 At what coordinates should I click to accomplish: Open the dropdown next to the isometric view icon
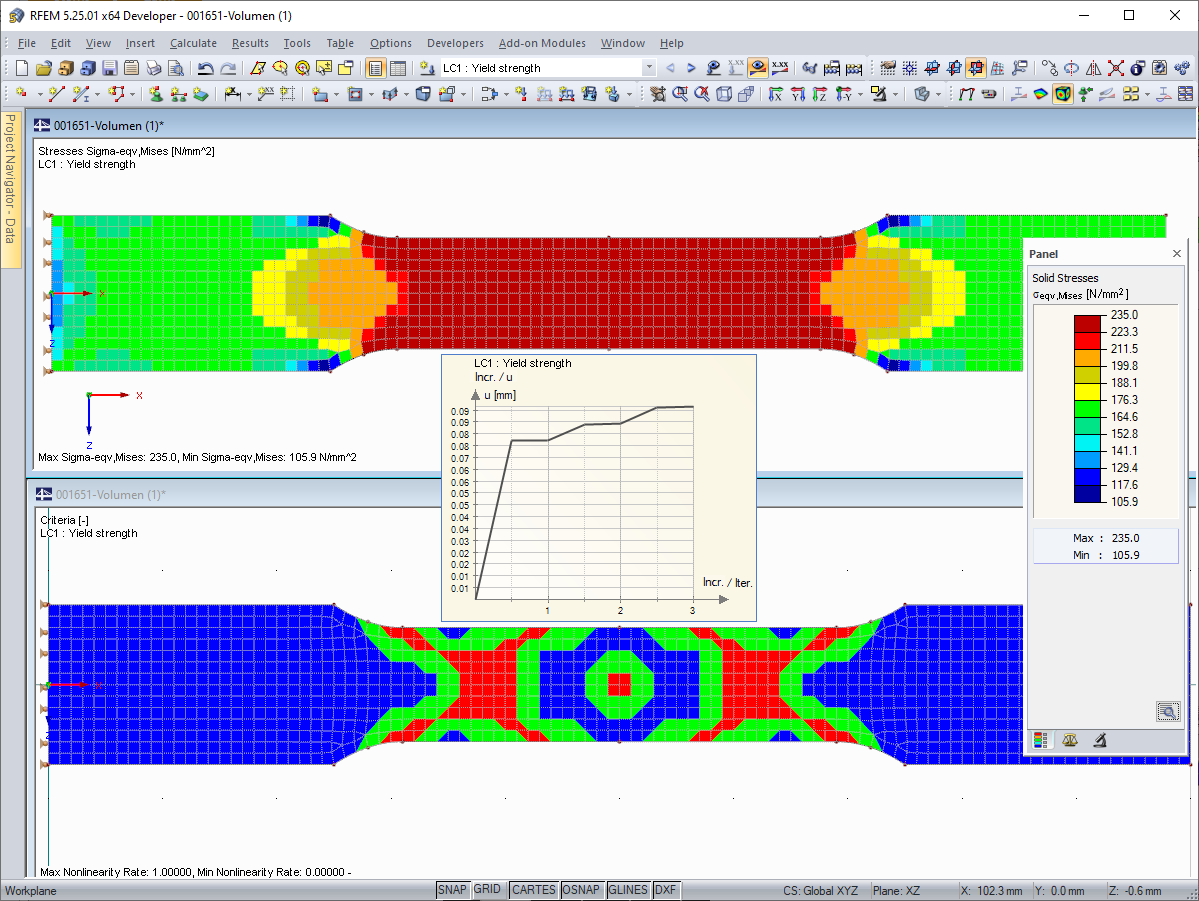click(x=937, y=95)
